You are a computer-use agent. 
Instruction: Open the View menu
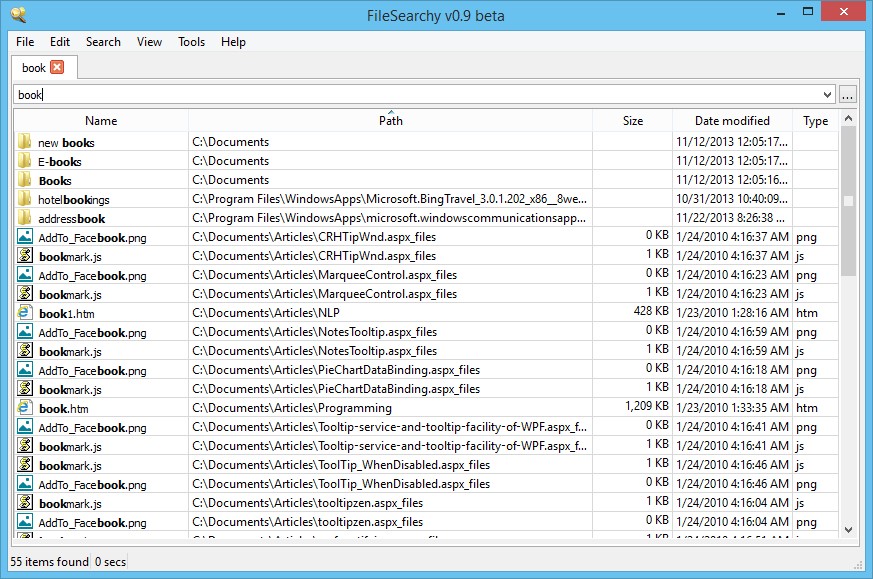[x=149, y=42]
